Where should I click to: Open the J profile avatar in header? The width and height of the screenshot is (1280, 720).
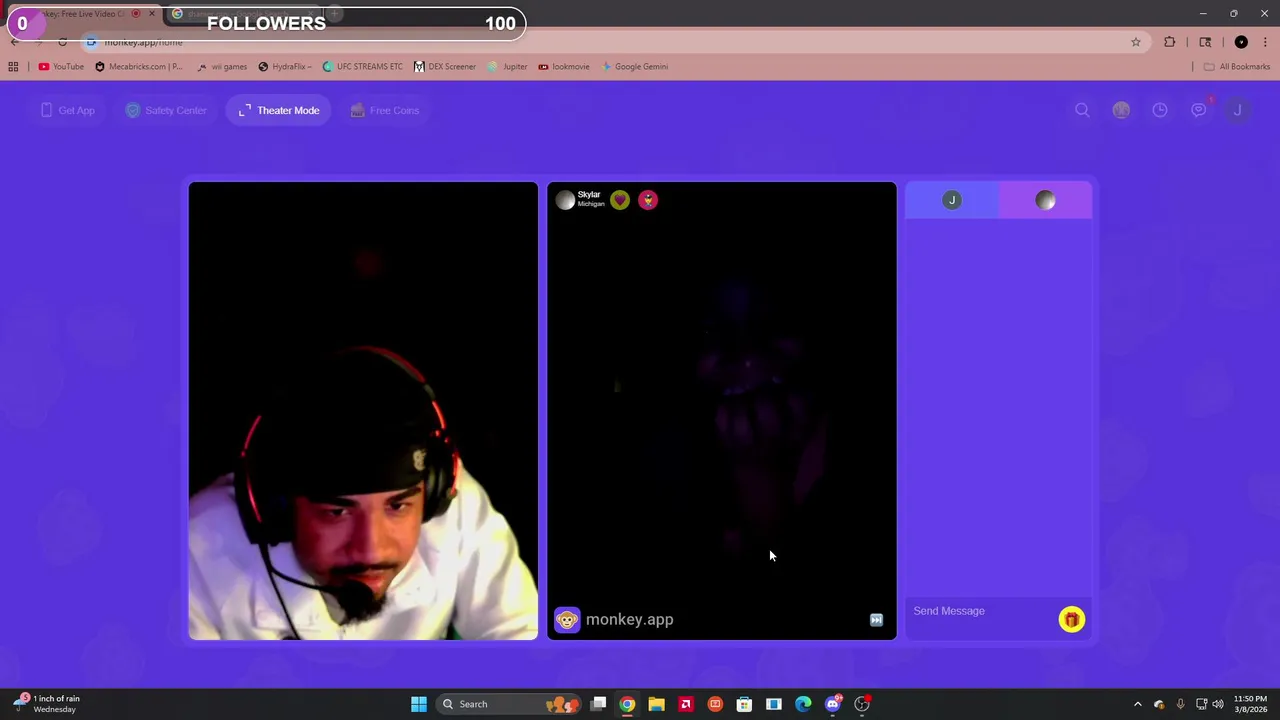(x=1237, y=110)
